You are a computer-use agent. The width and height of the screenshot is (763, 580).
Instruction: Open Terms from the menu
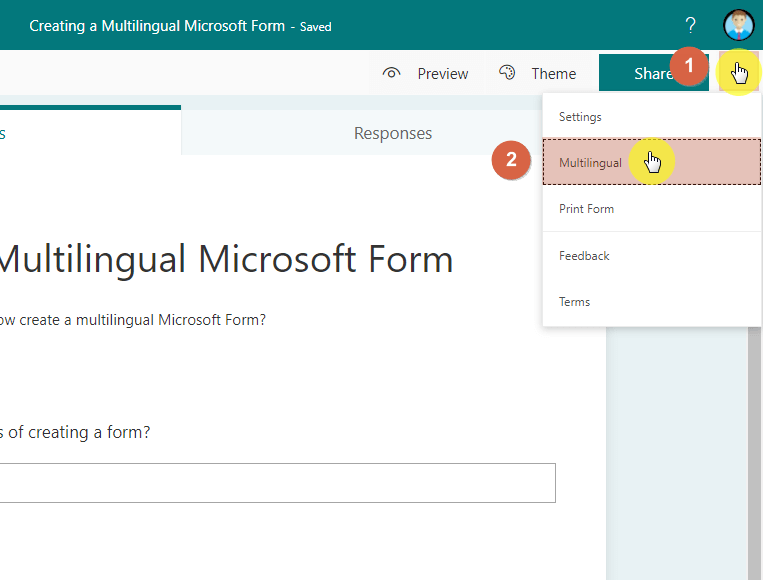click(652, 302)
